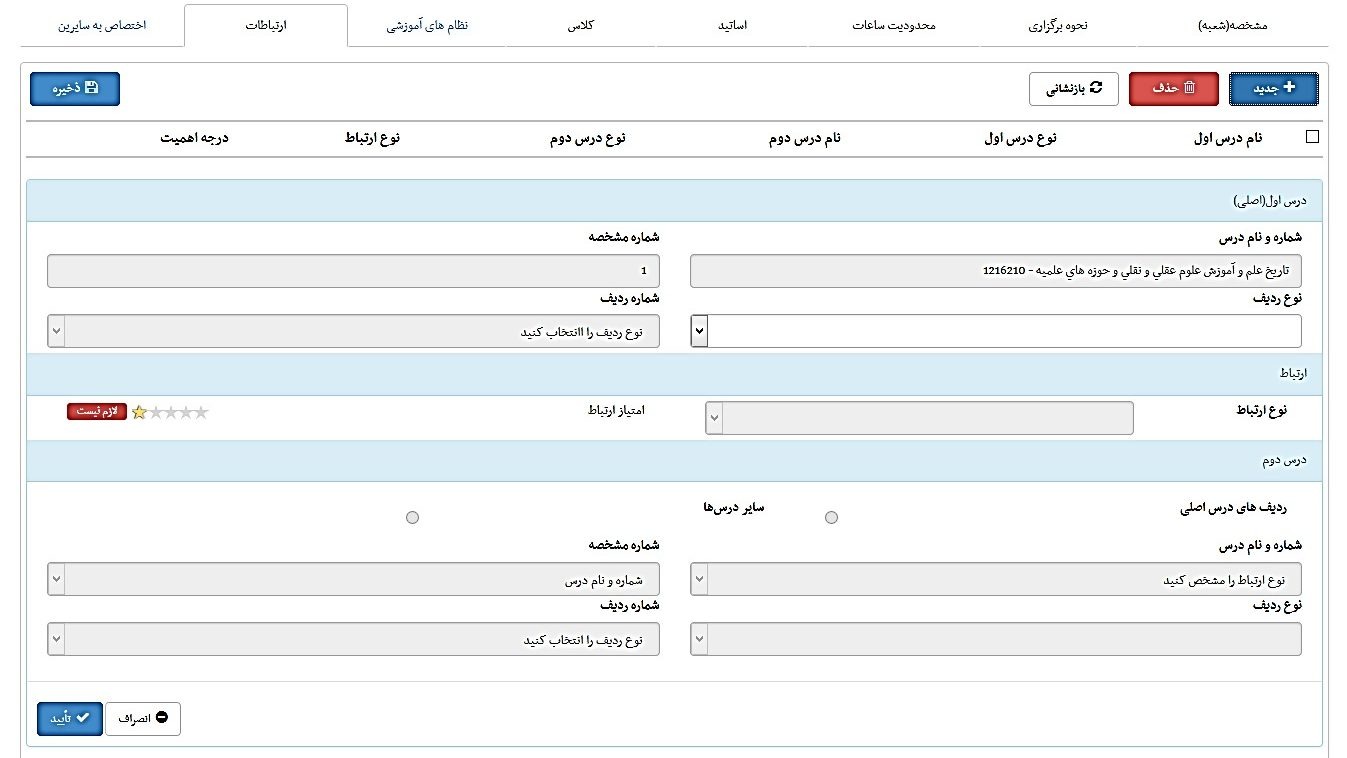Click the blue جدید (new) button
The image size is (1347, 758).
click(1273, 89)
